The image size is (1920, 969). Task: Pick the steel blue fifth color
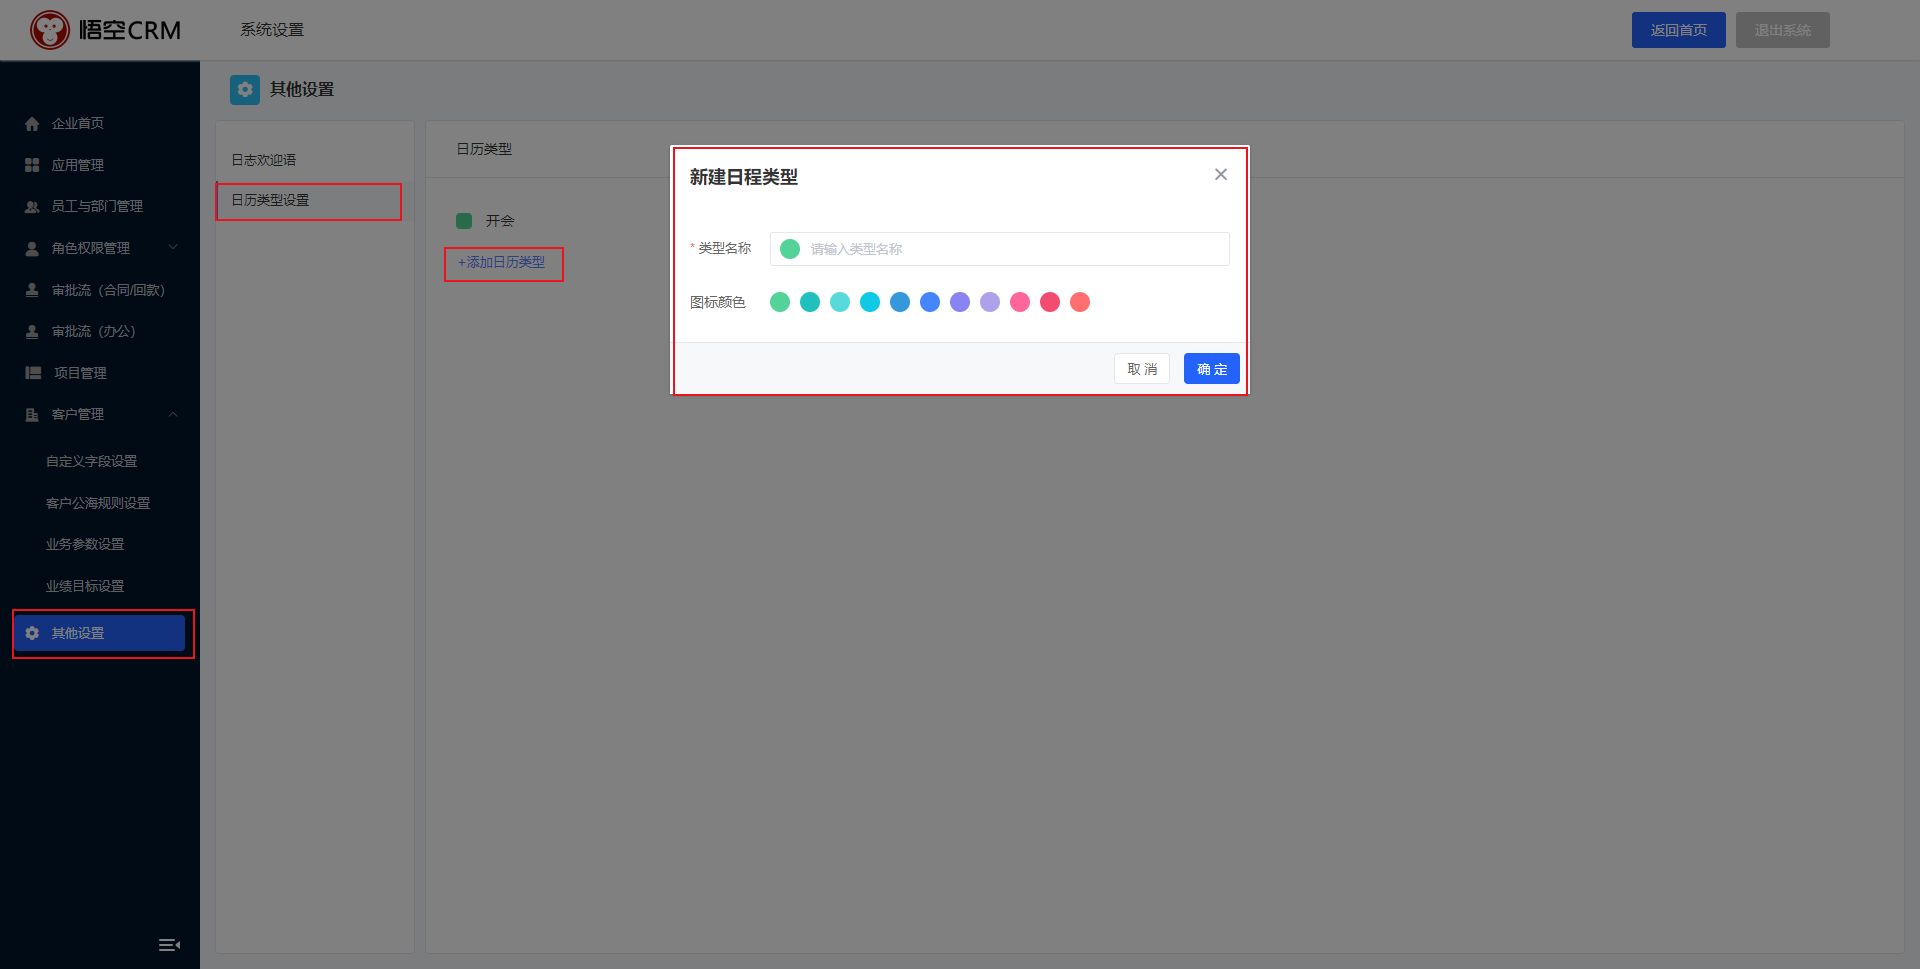coord(900,302)
